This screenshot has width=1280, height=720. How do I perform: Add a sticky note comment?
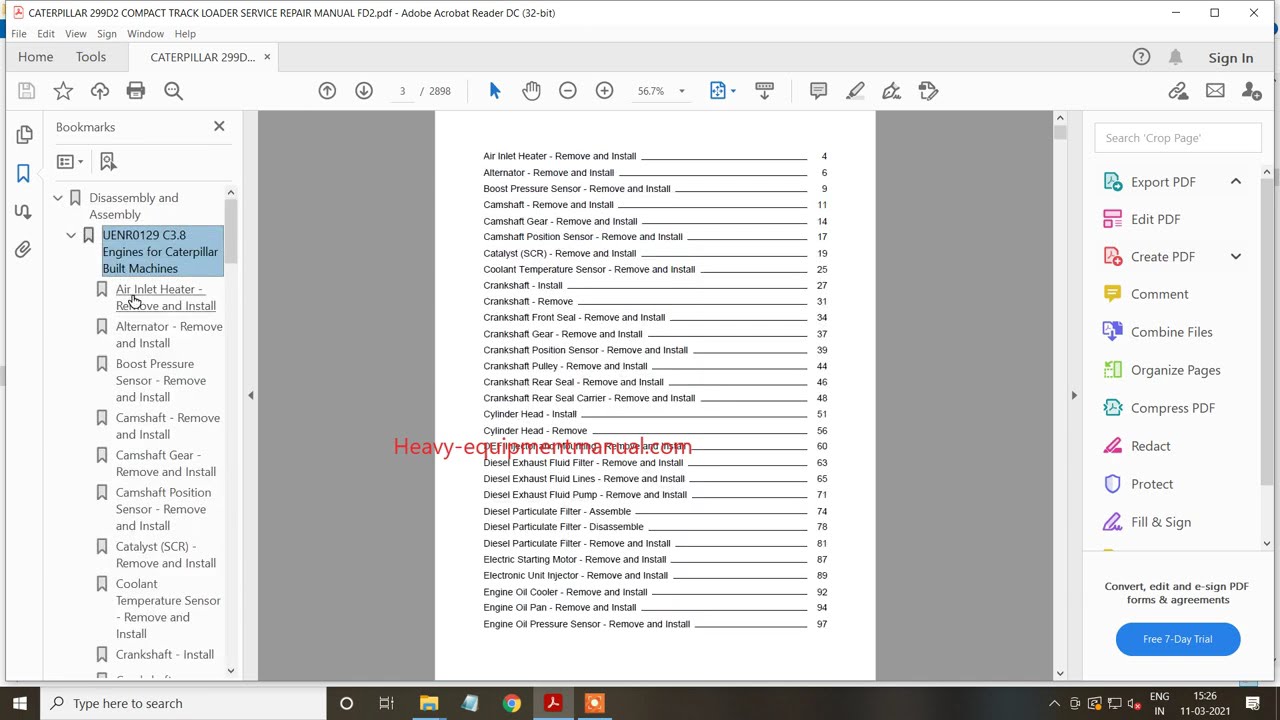(x=818, y=91)
